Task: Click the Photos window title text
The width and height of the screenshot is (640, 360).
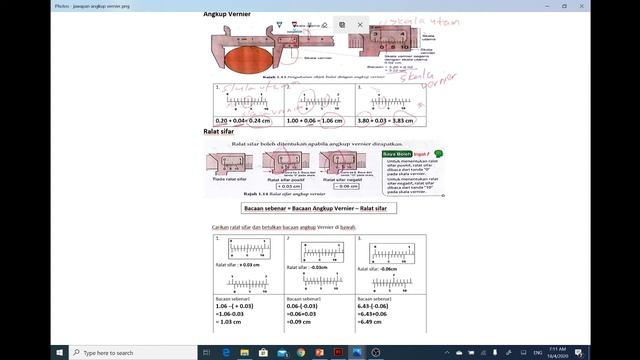Action: pyautogui.click(x=92, y=6)
